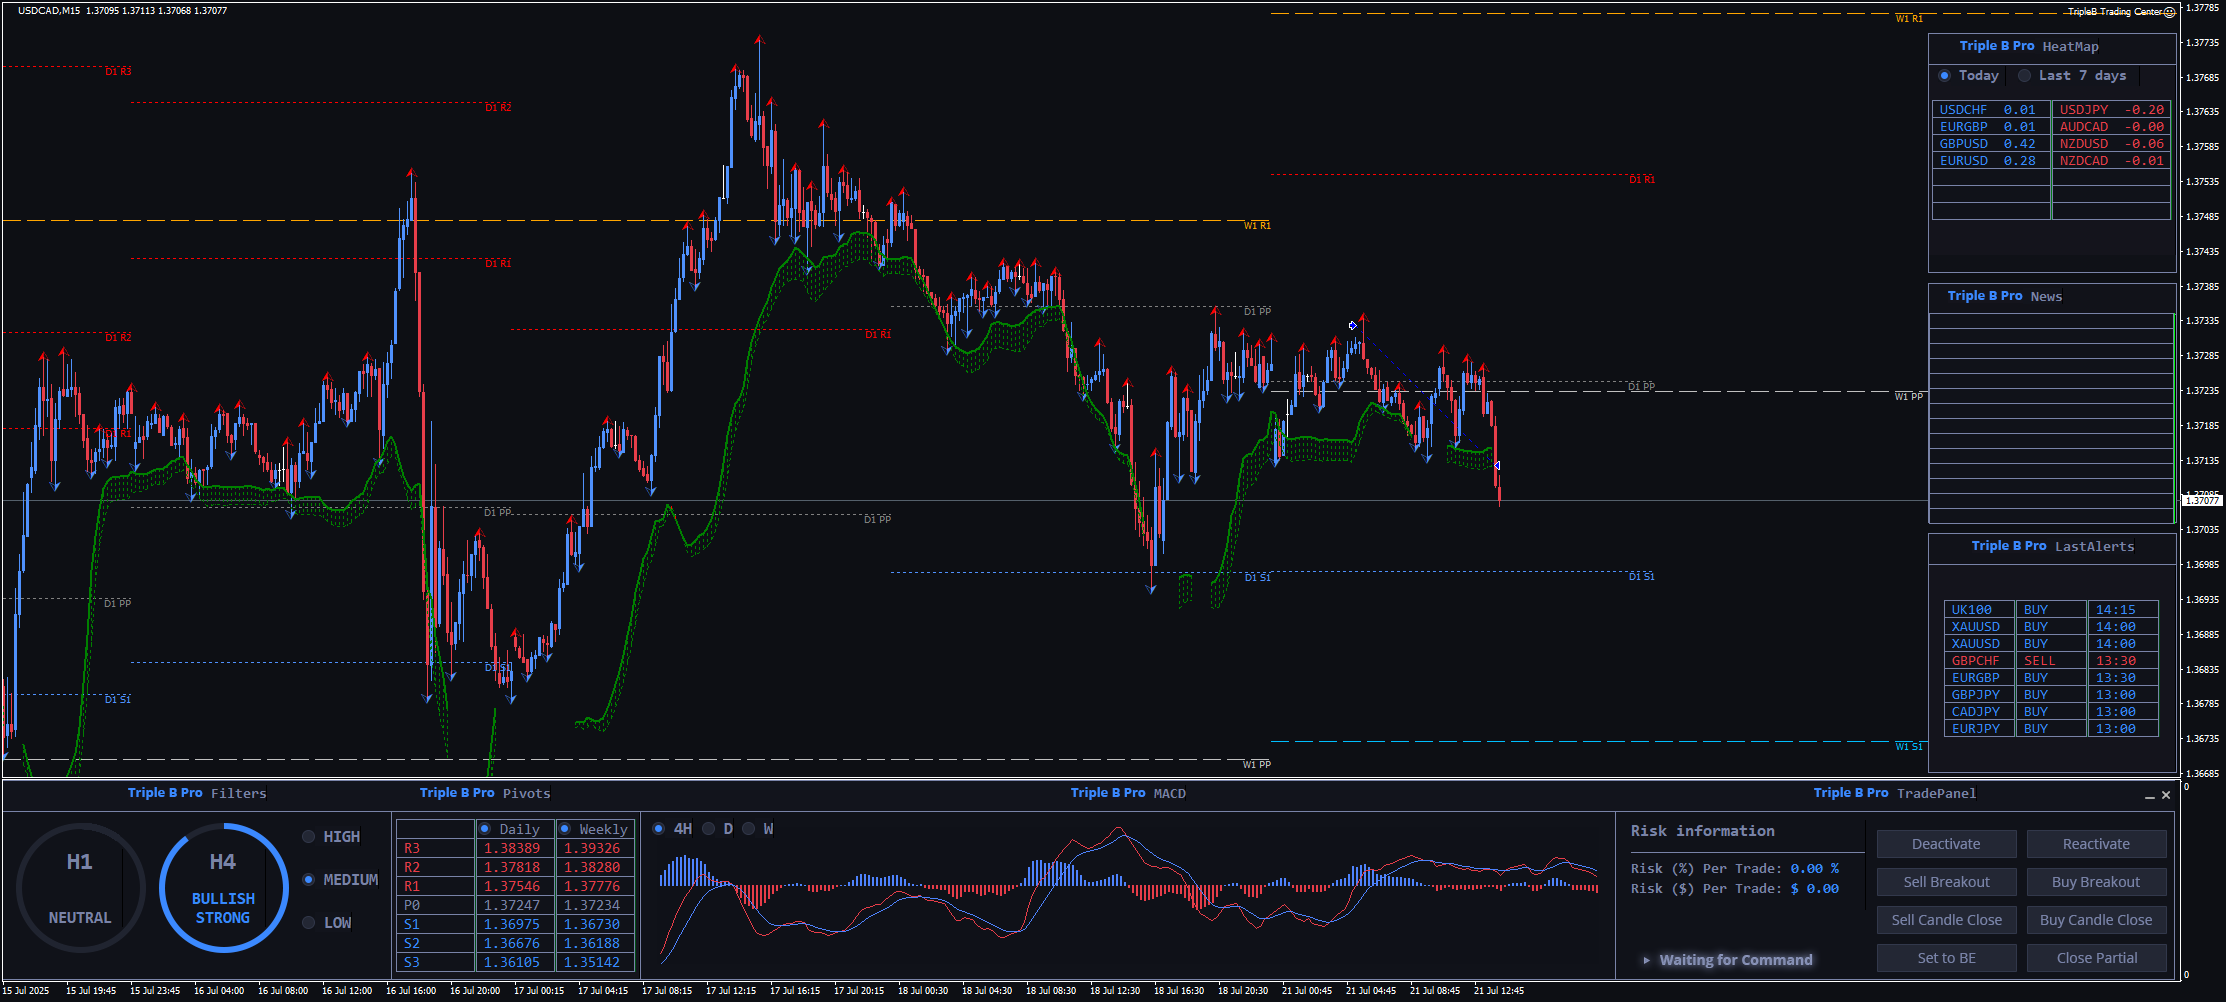
Task: Toggle the Weekly pivots radio button
Action: [565, 829]
